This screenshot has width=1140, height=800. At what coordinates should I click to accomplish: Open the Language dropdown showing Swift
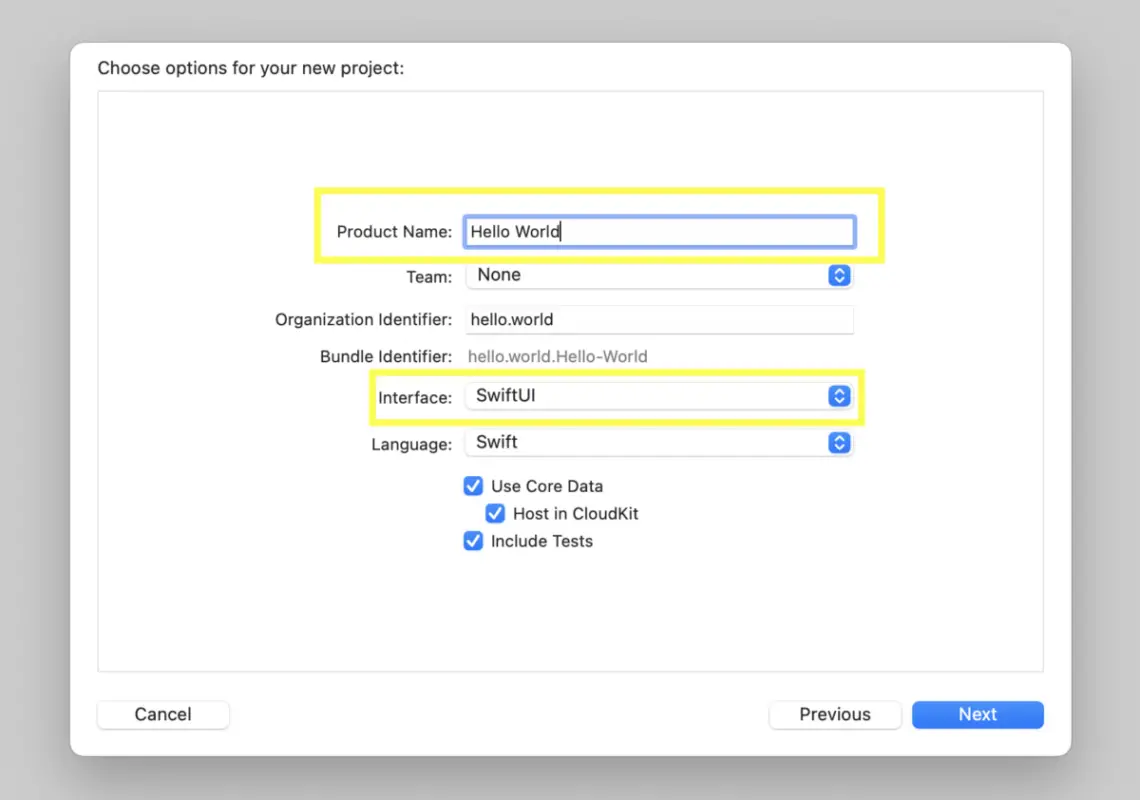coord(659,442)
